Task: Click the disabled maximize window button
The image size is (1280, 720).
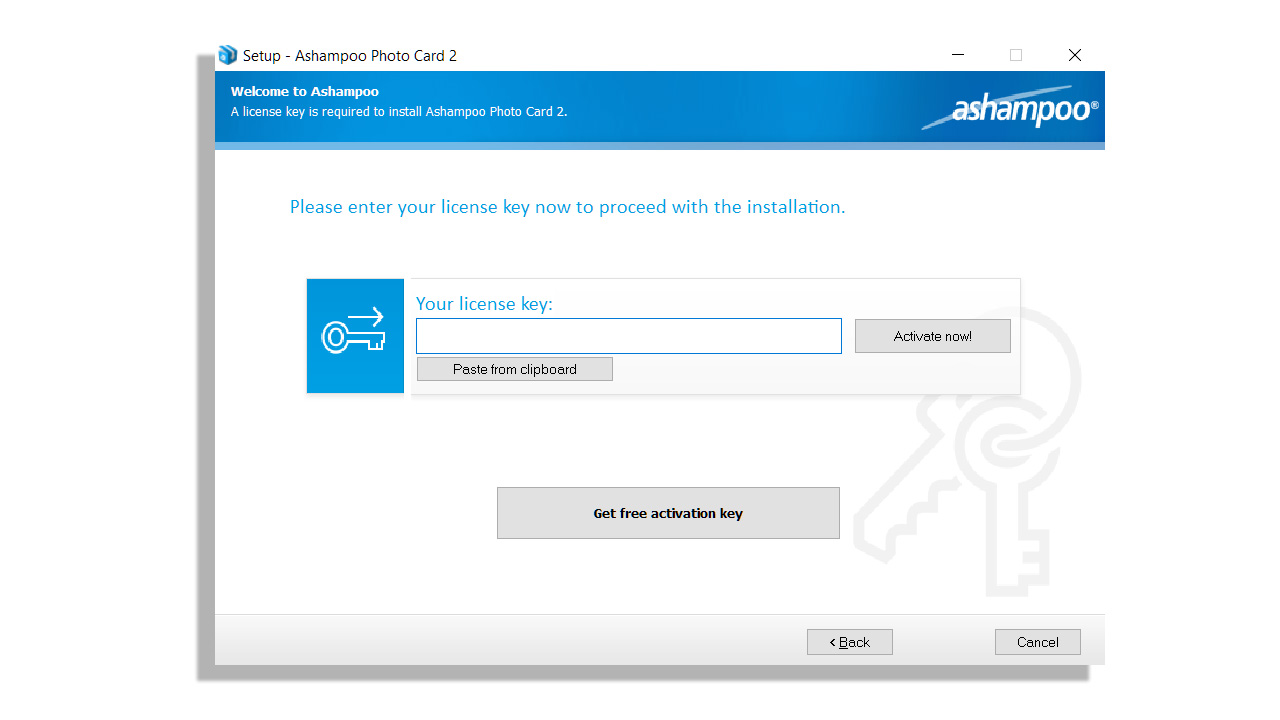Action: pyautogui.click(x=1016, y=55)
